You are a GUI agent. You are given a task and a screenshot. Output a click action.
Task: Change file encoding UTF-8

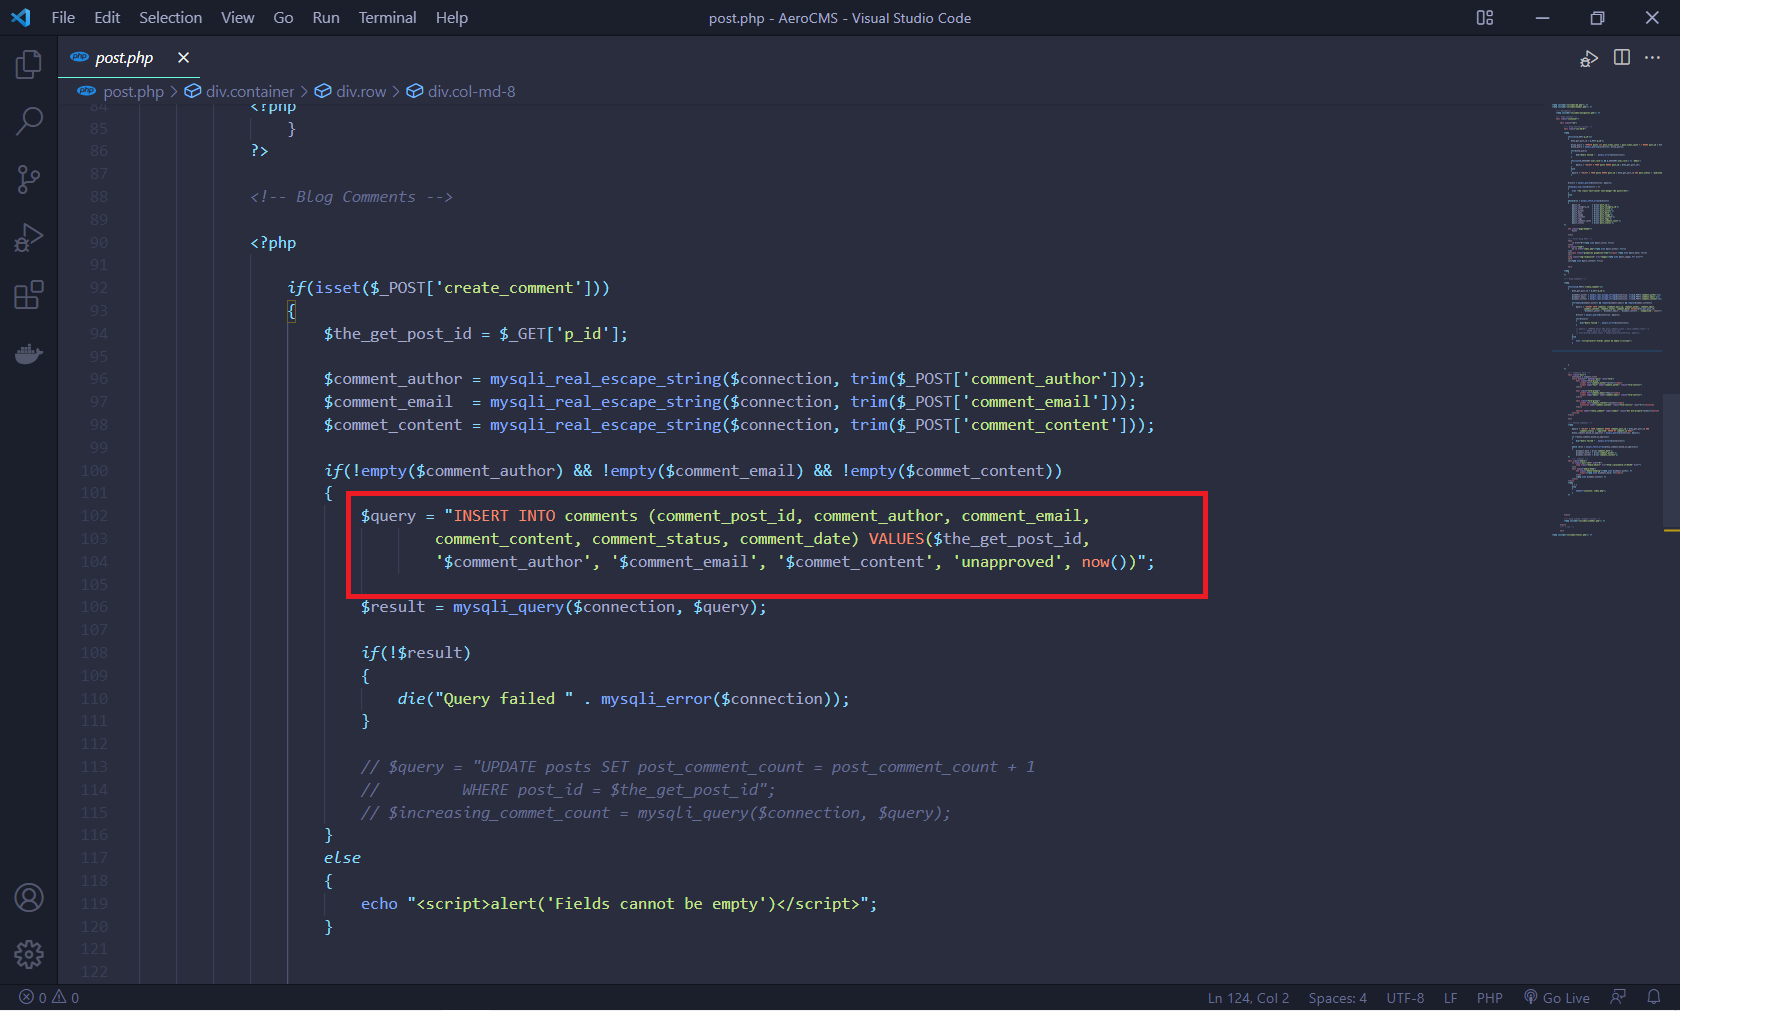point(1405,998)
